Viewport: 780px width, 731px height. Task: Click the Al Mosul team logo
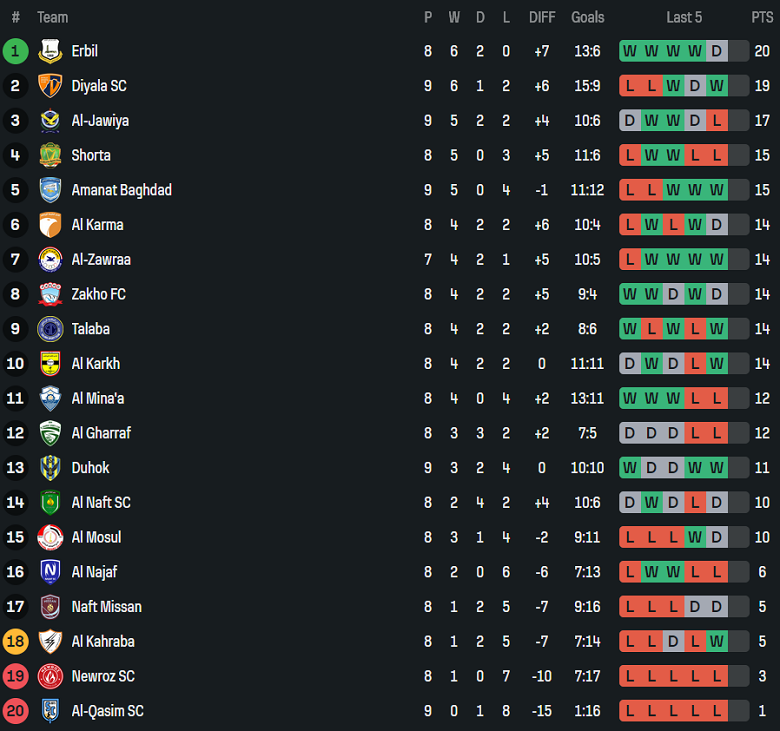[x=50, y=537]
